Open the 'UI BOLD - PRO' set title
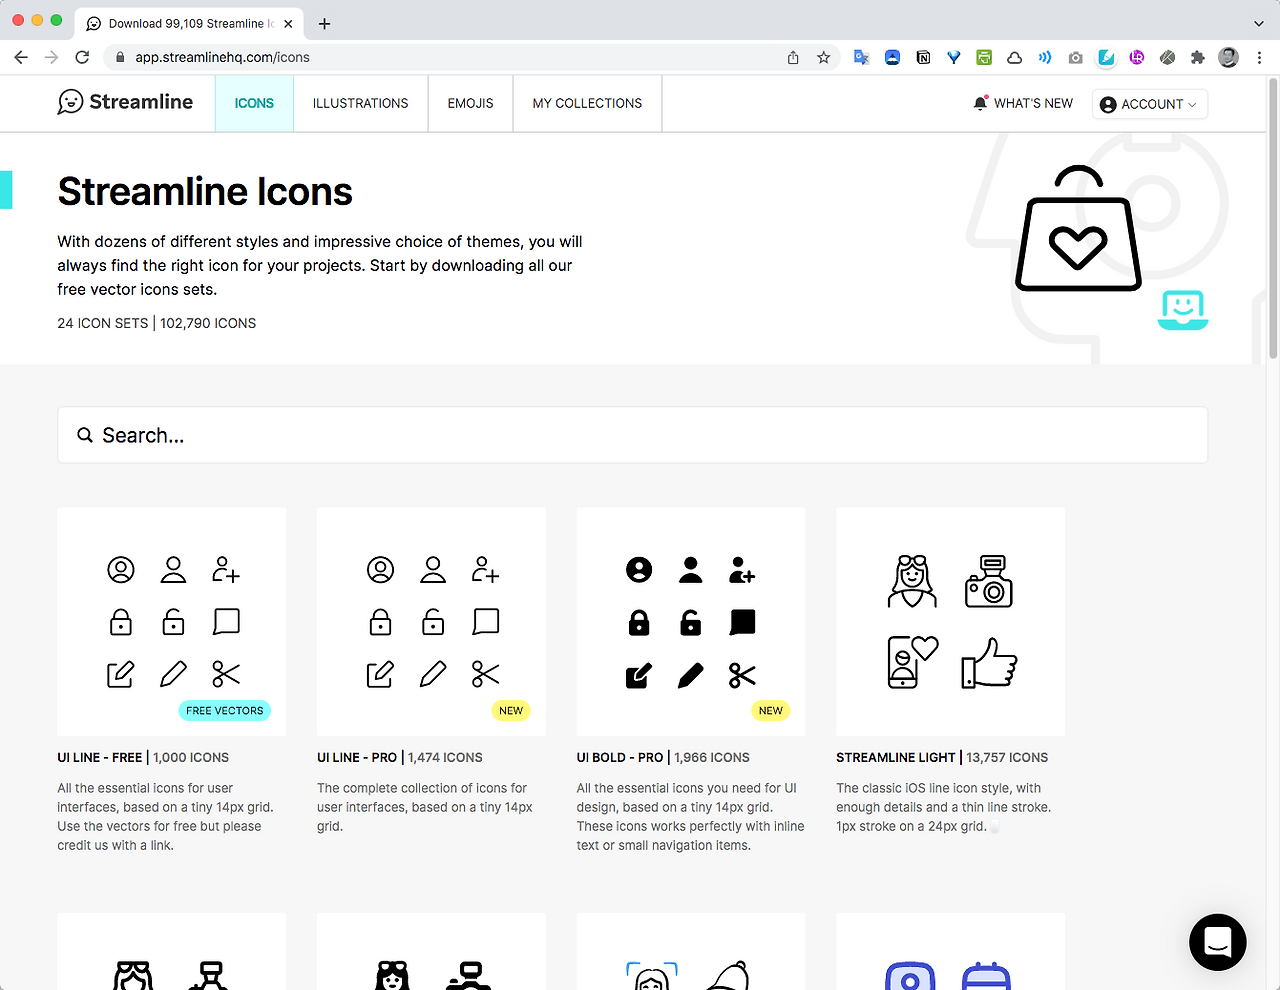The width and height of the screenshot is (1280, 990). coord(620,758)
